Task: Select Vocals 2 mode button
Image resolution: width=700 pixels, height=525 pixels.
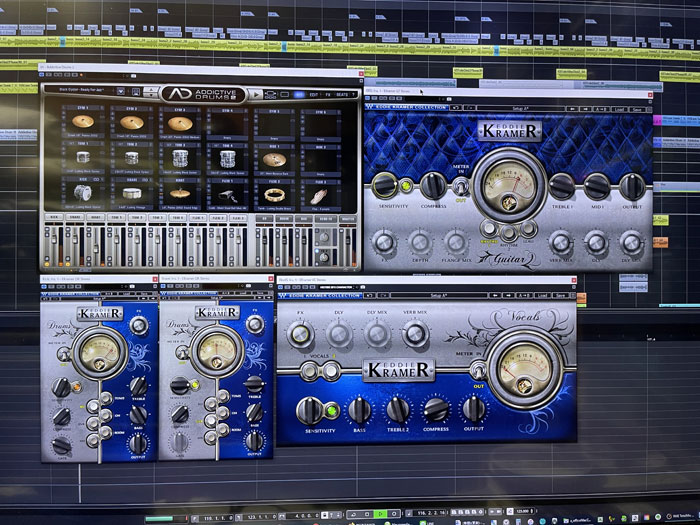Action: (330, 371)
